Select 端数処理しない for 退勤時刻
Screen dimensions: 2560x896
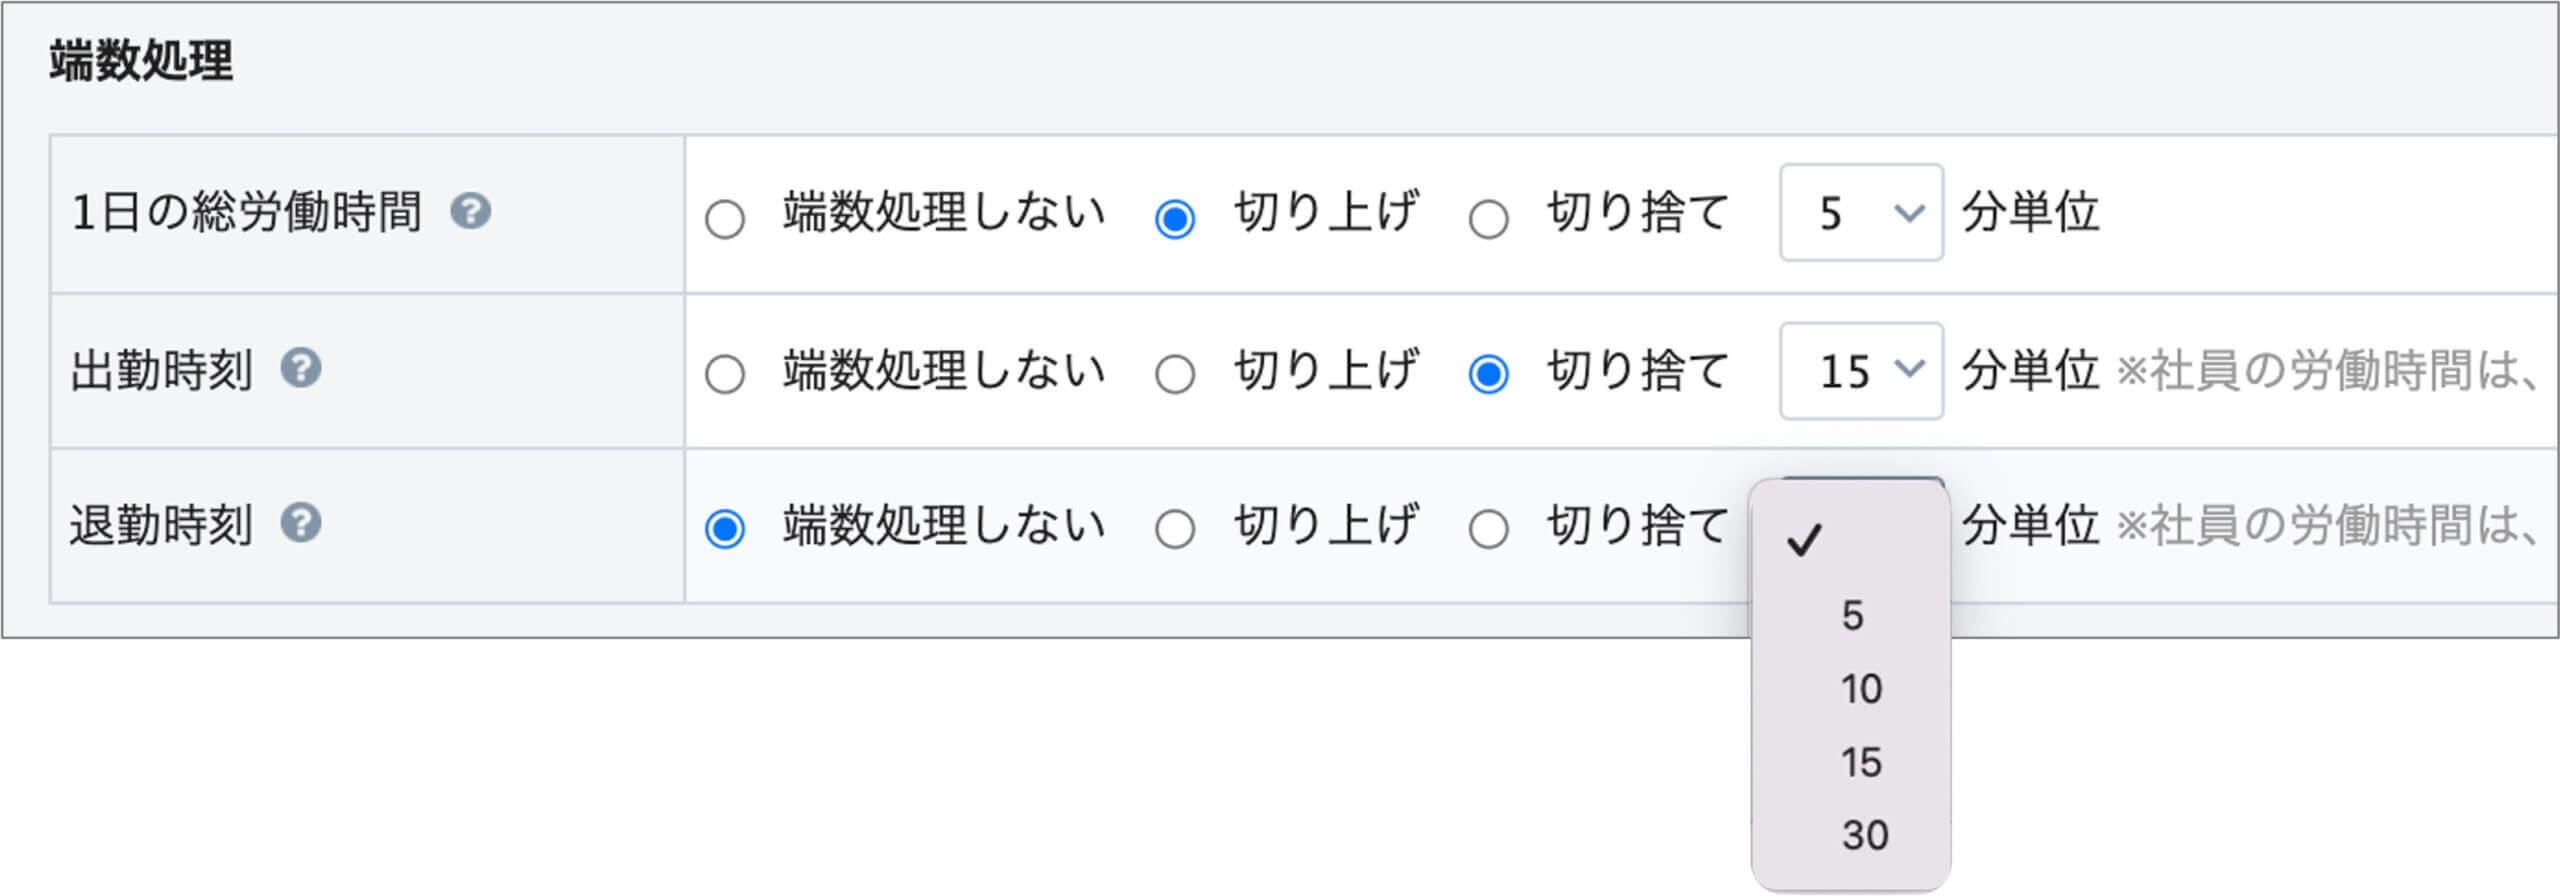(x=725, y=529)
